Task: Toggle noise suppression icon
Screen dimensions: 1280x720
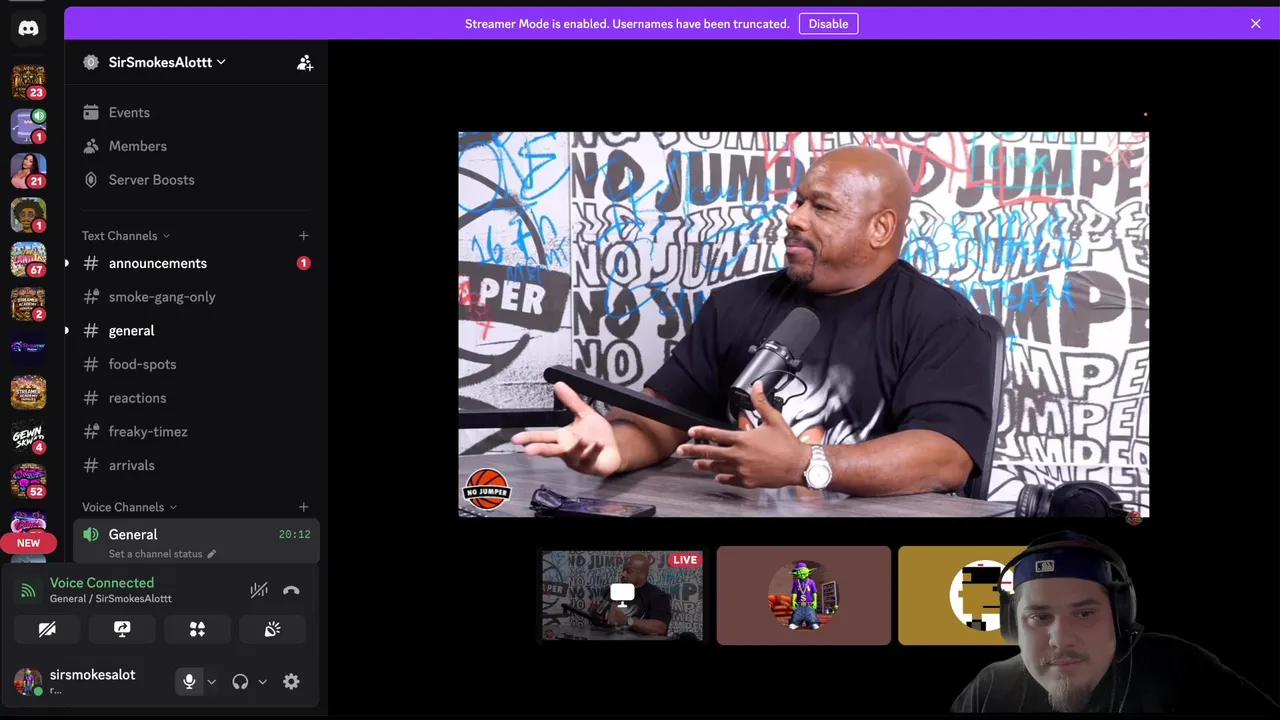Action: [259, 590]
